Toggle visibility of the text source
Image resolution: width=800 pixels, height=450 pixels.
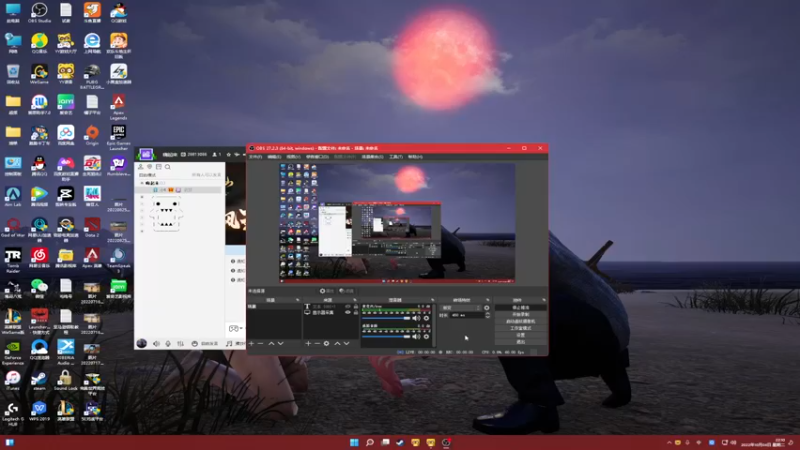click(x=348, y=306)
